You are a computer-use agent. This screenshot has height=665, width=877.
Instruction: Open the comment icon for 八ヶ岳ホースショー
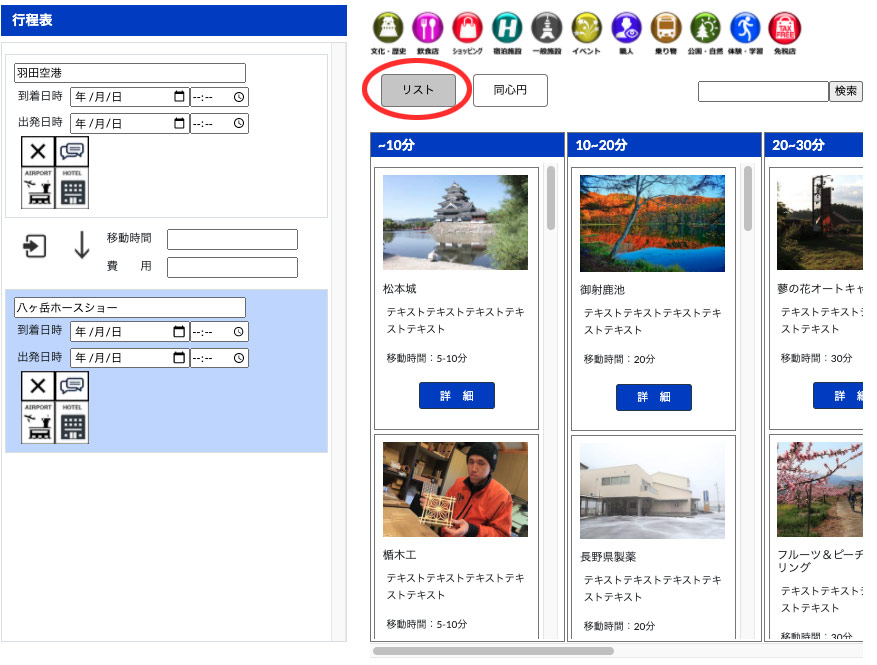(x=72, y=386)
